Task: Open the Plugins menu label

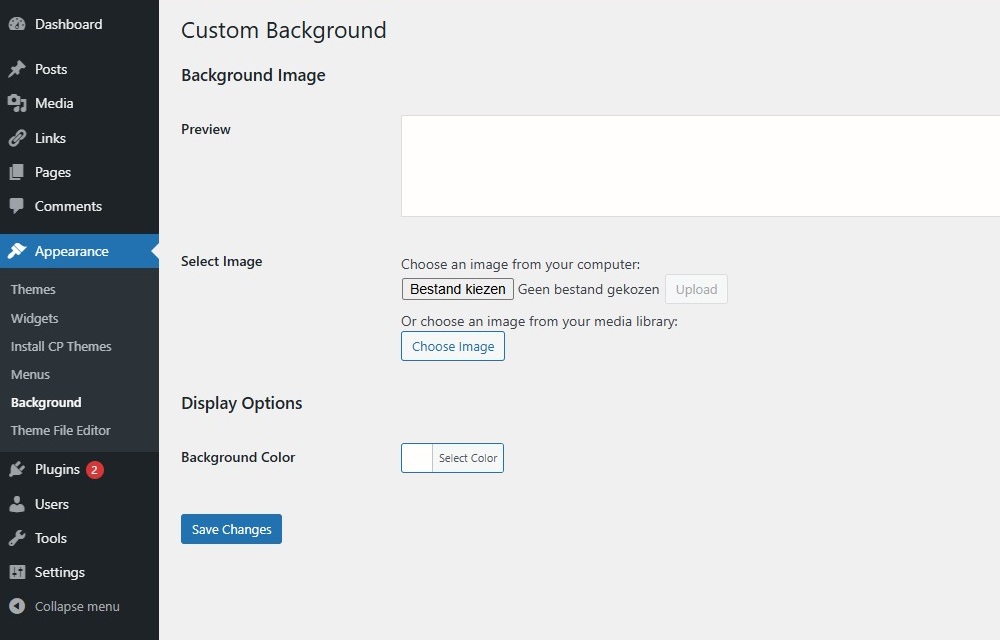Action: [57, 470]
